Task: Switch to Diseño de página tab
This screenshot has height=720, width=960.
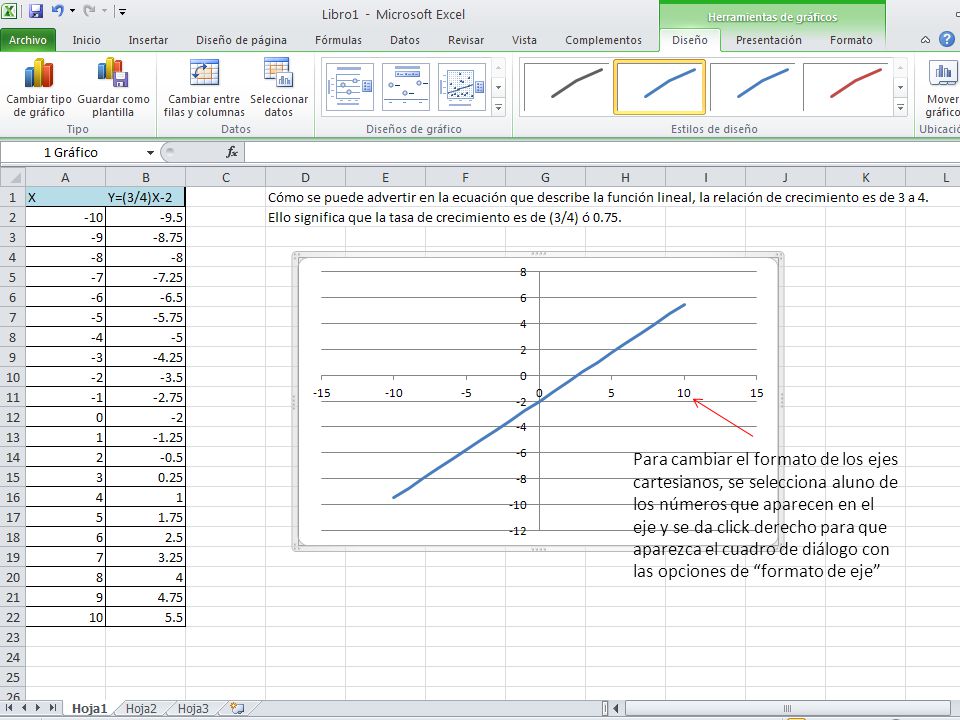Action: coord(241,40)
